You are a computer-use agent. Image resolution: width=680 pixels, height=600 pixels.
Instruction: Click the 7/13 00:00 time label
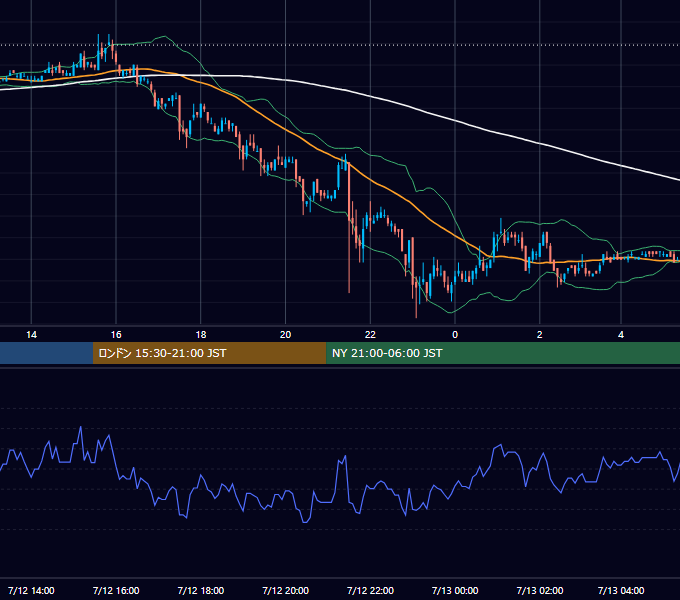point(455,590)
